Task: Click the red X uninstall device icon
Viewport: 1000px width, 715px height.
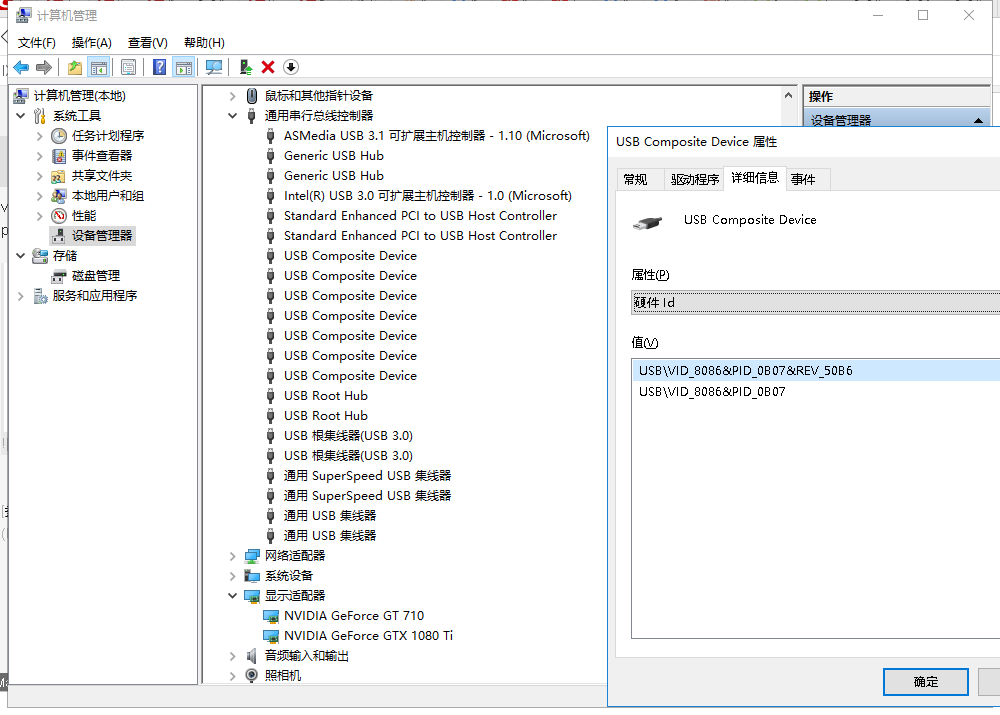Action: click(268, 67)
